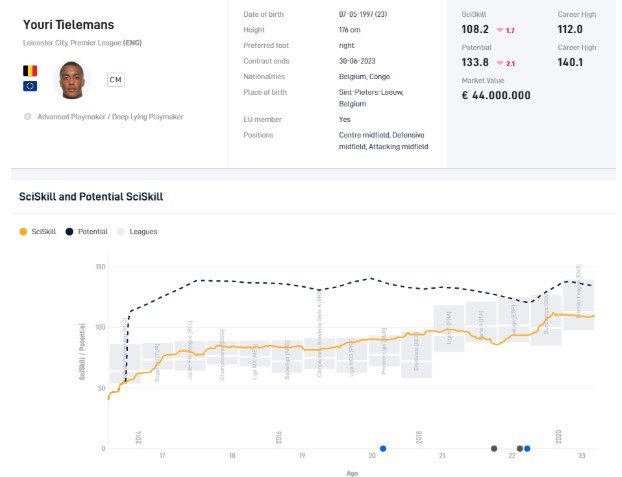Image resolution: width=622 pixels, height=477 pixels.
Task: Click the nationalities Belgium, Congo
Action: coord(365,77)
